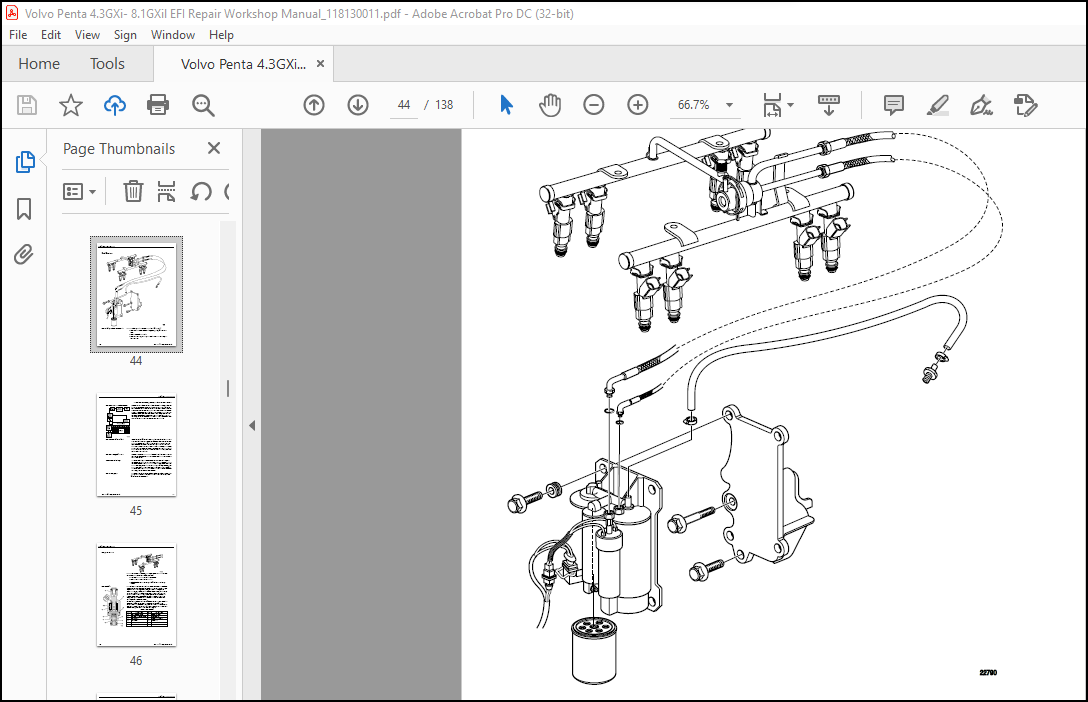The height and width of the screenshot is (702, 1088).
Task: Open the Bookmarks panel icon
Action: [x=24, y=208]
